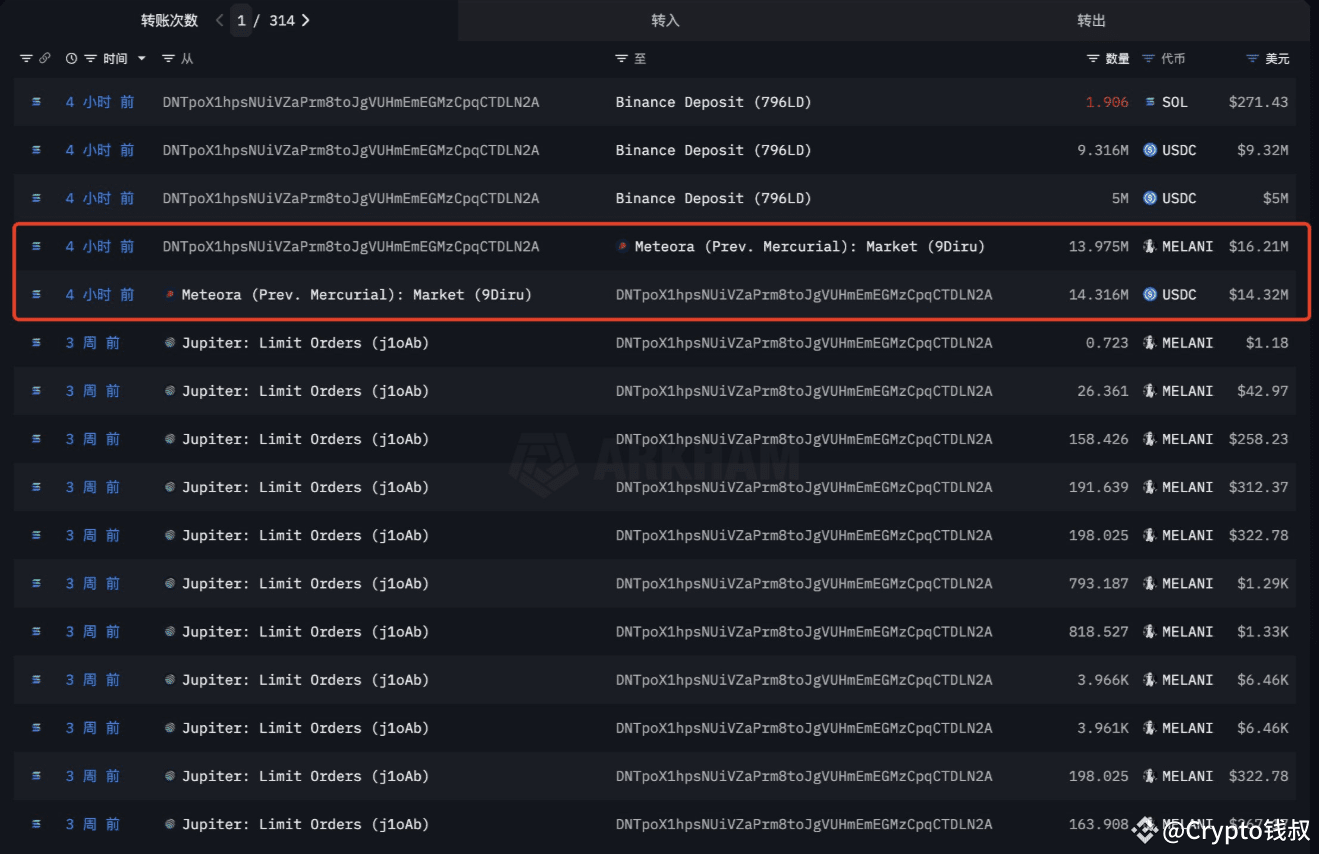
Task: Click the '4 小时 前' time in SOL row
Action: click(x=100, y=102)
